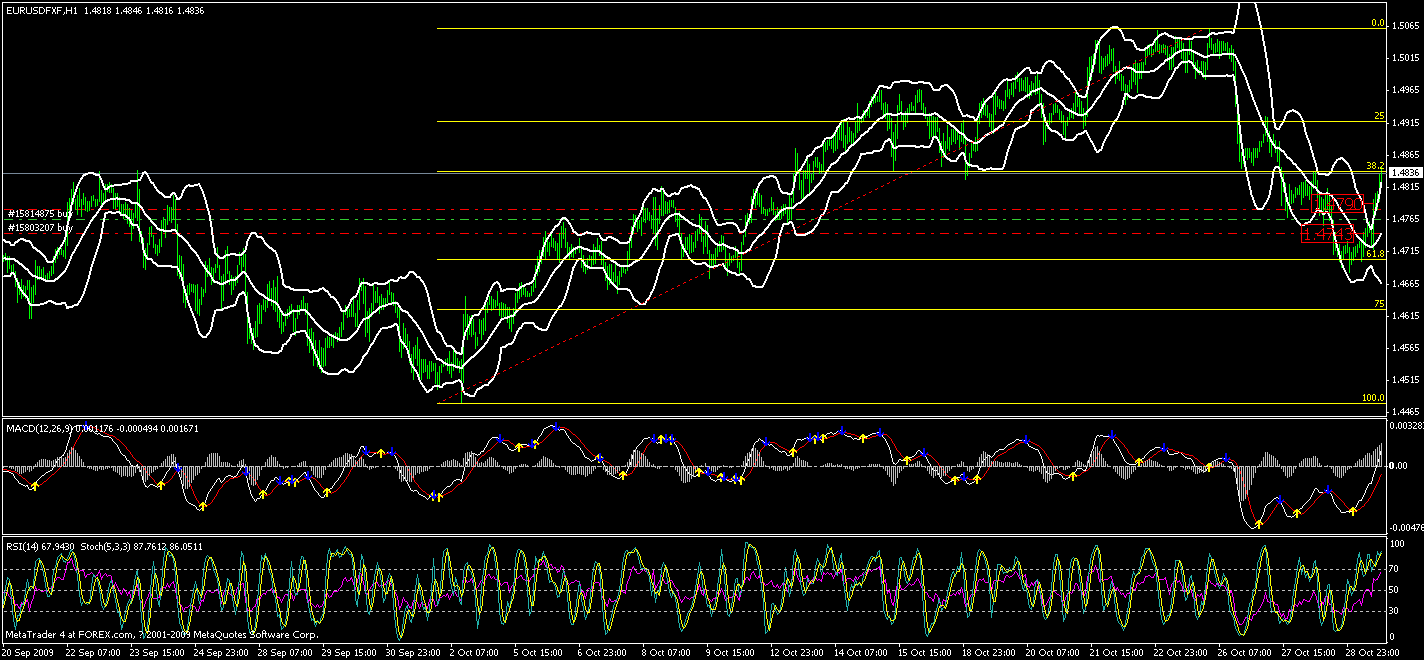The image size is (1424, 660).
Task: Click the 1.4965 price scale value
Action: 1404,90
